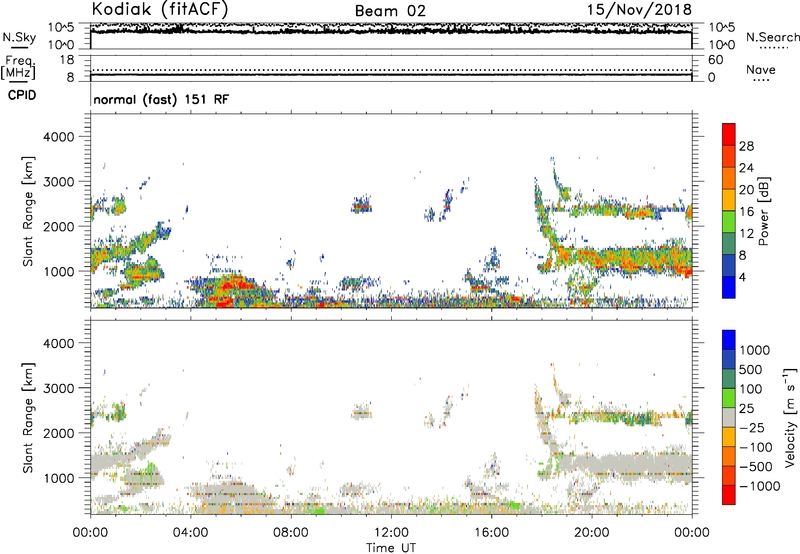
Task: Click the '-1000' velocity colorbar label
Action: (x=759, y=486)
